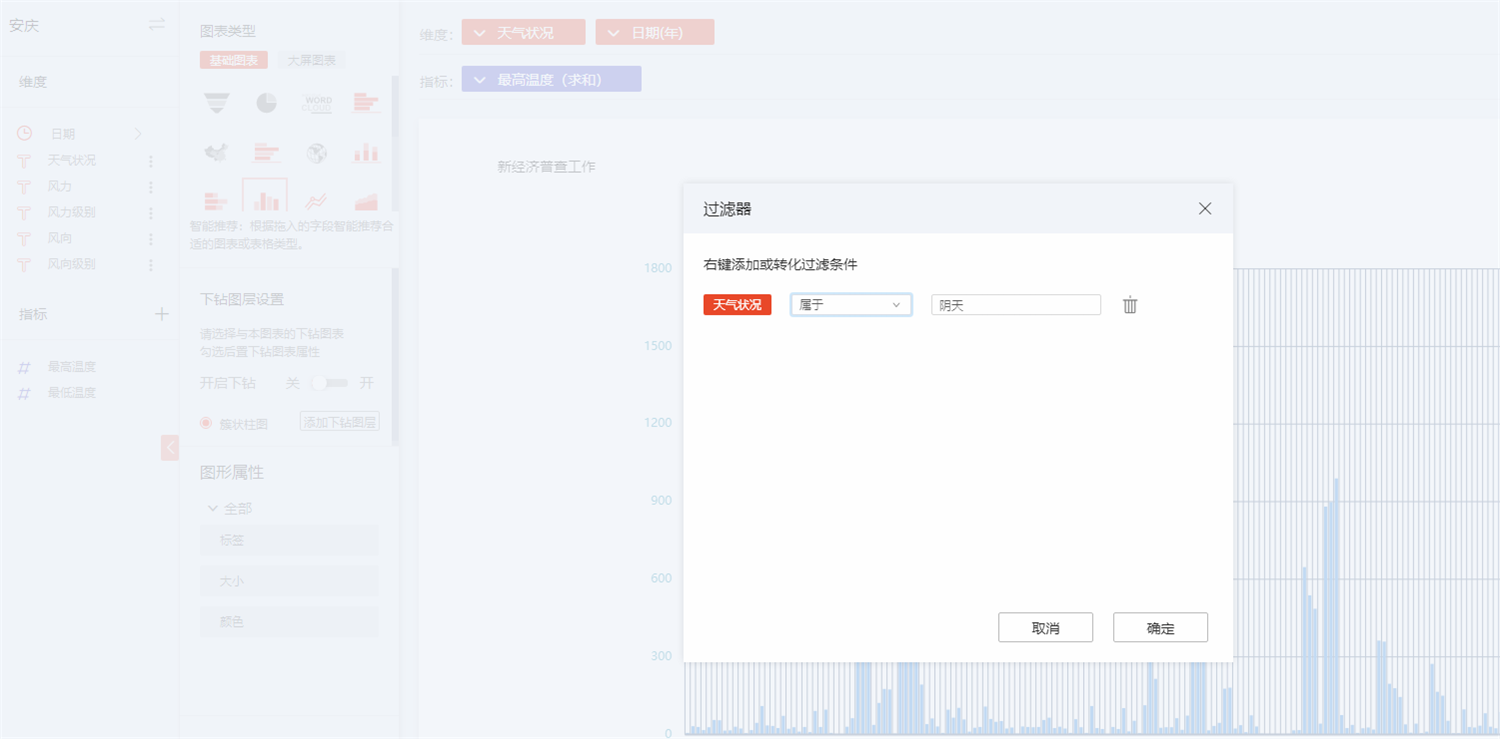The width and height of the screenshot is (1500, 739).
Task: Click 取消 to cancel the filter
Action: 1045,628
